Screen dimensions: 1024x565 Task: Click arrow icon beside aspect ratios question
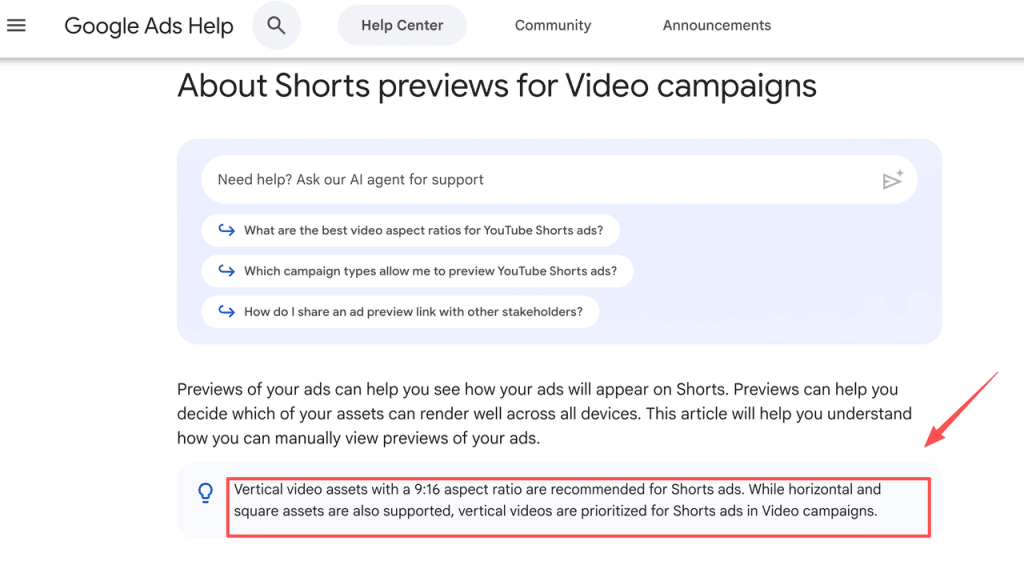click(x=227, y=230)
